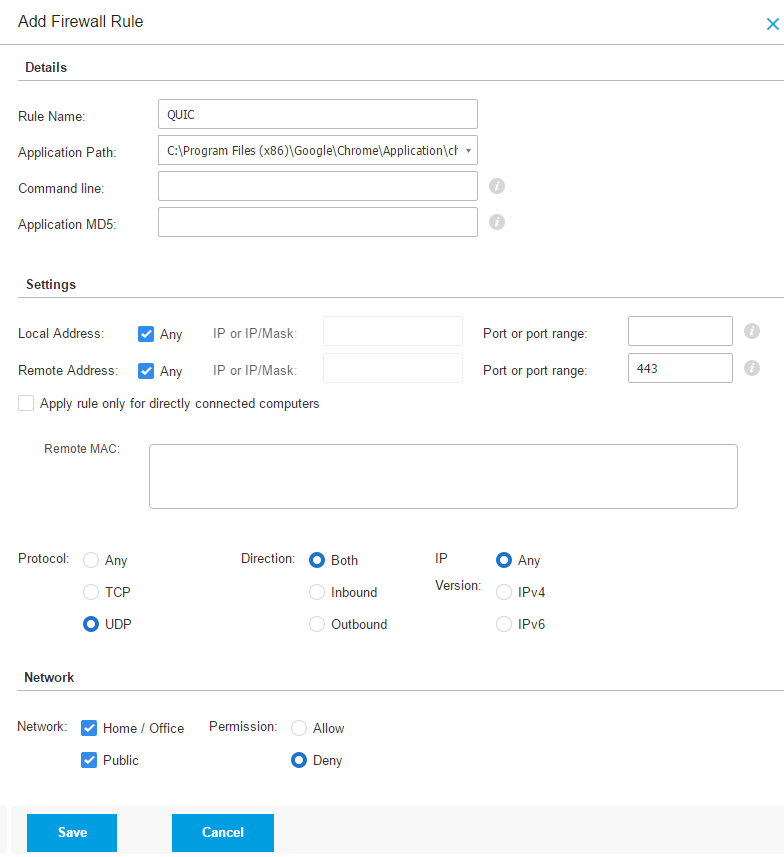Set permission to Allow
784x857 pixels.
click(299, 728)
